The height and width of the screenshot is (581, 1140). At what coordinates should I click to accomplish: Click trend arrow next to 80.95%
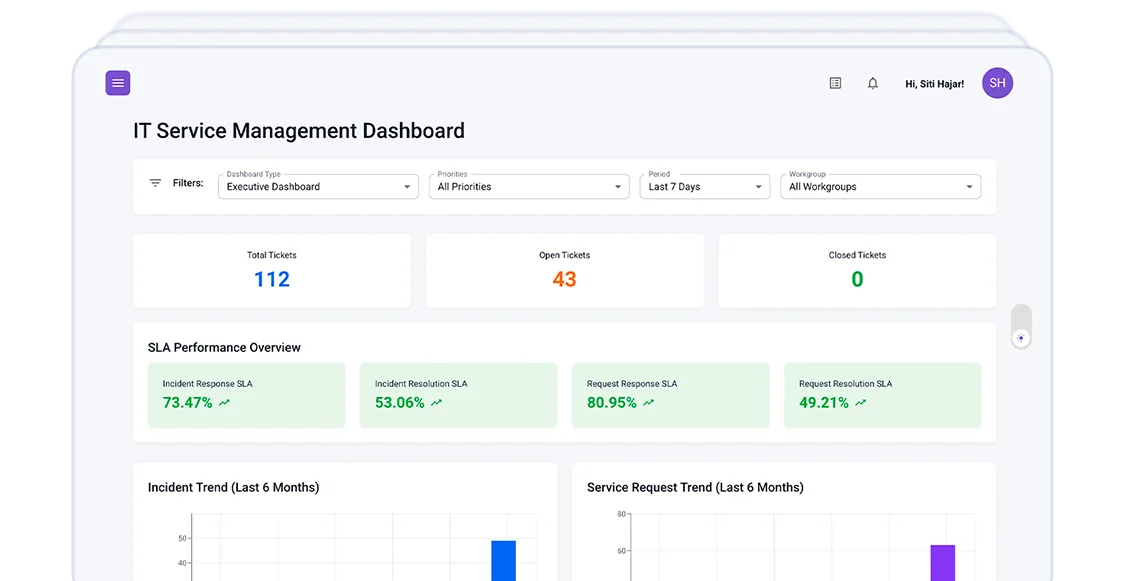coord(649,403)
